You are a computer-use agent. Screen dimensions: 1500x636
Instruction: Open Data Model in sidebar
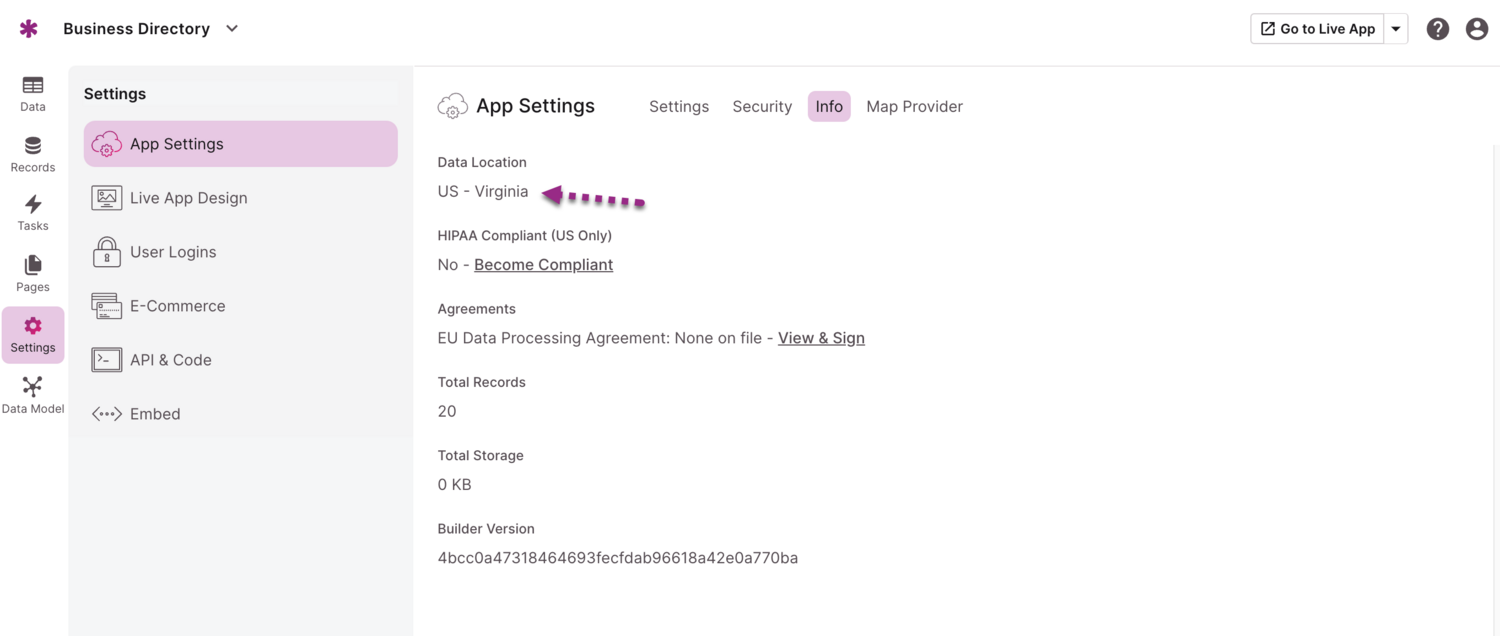(x=33, y=395)
